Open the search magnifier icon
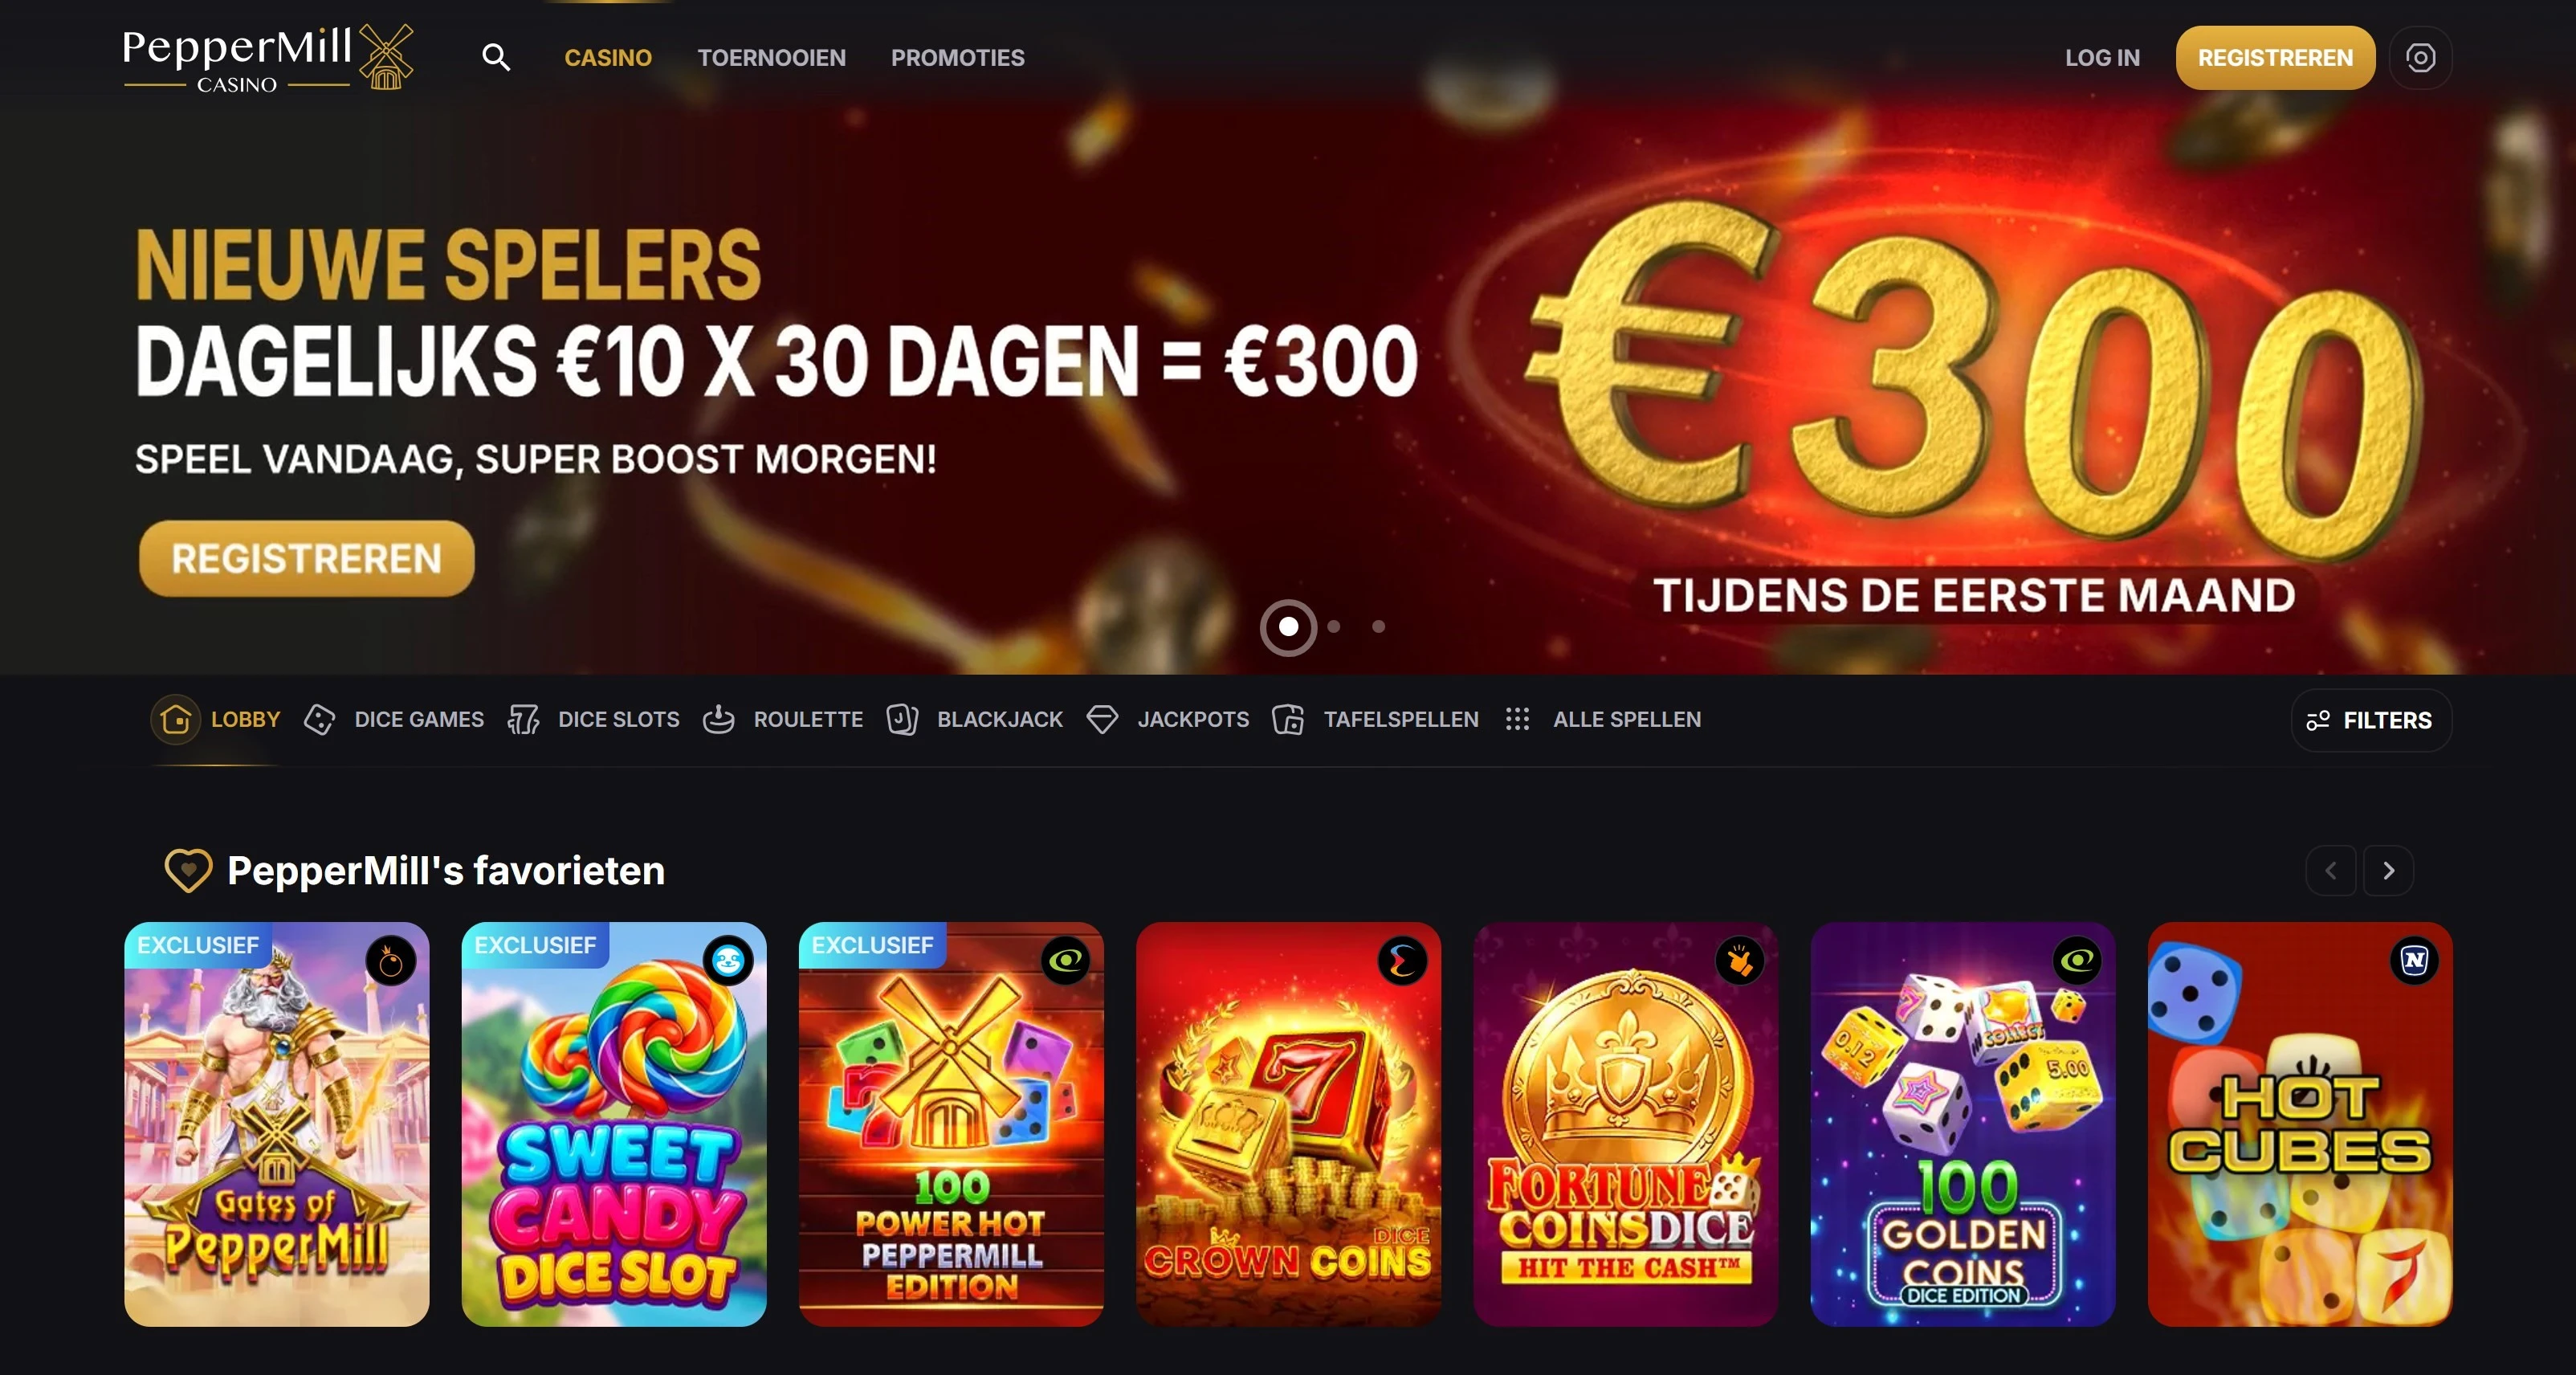This screenshot has width=2576, height=1375. [x=496, y=58]
